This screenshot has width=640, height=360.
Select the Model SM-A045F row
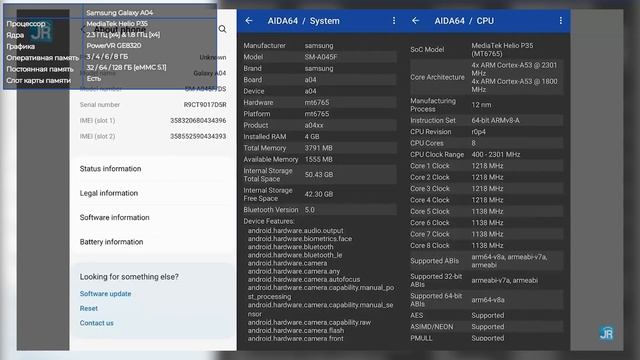tap(320, 57)
